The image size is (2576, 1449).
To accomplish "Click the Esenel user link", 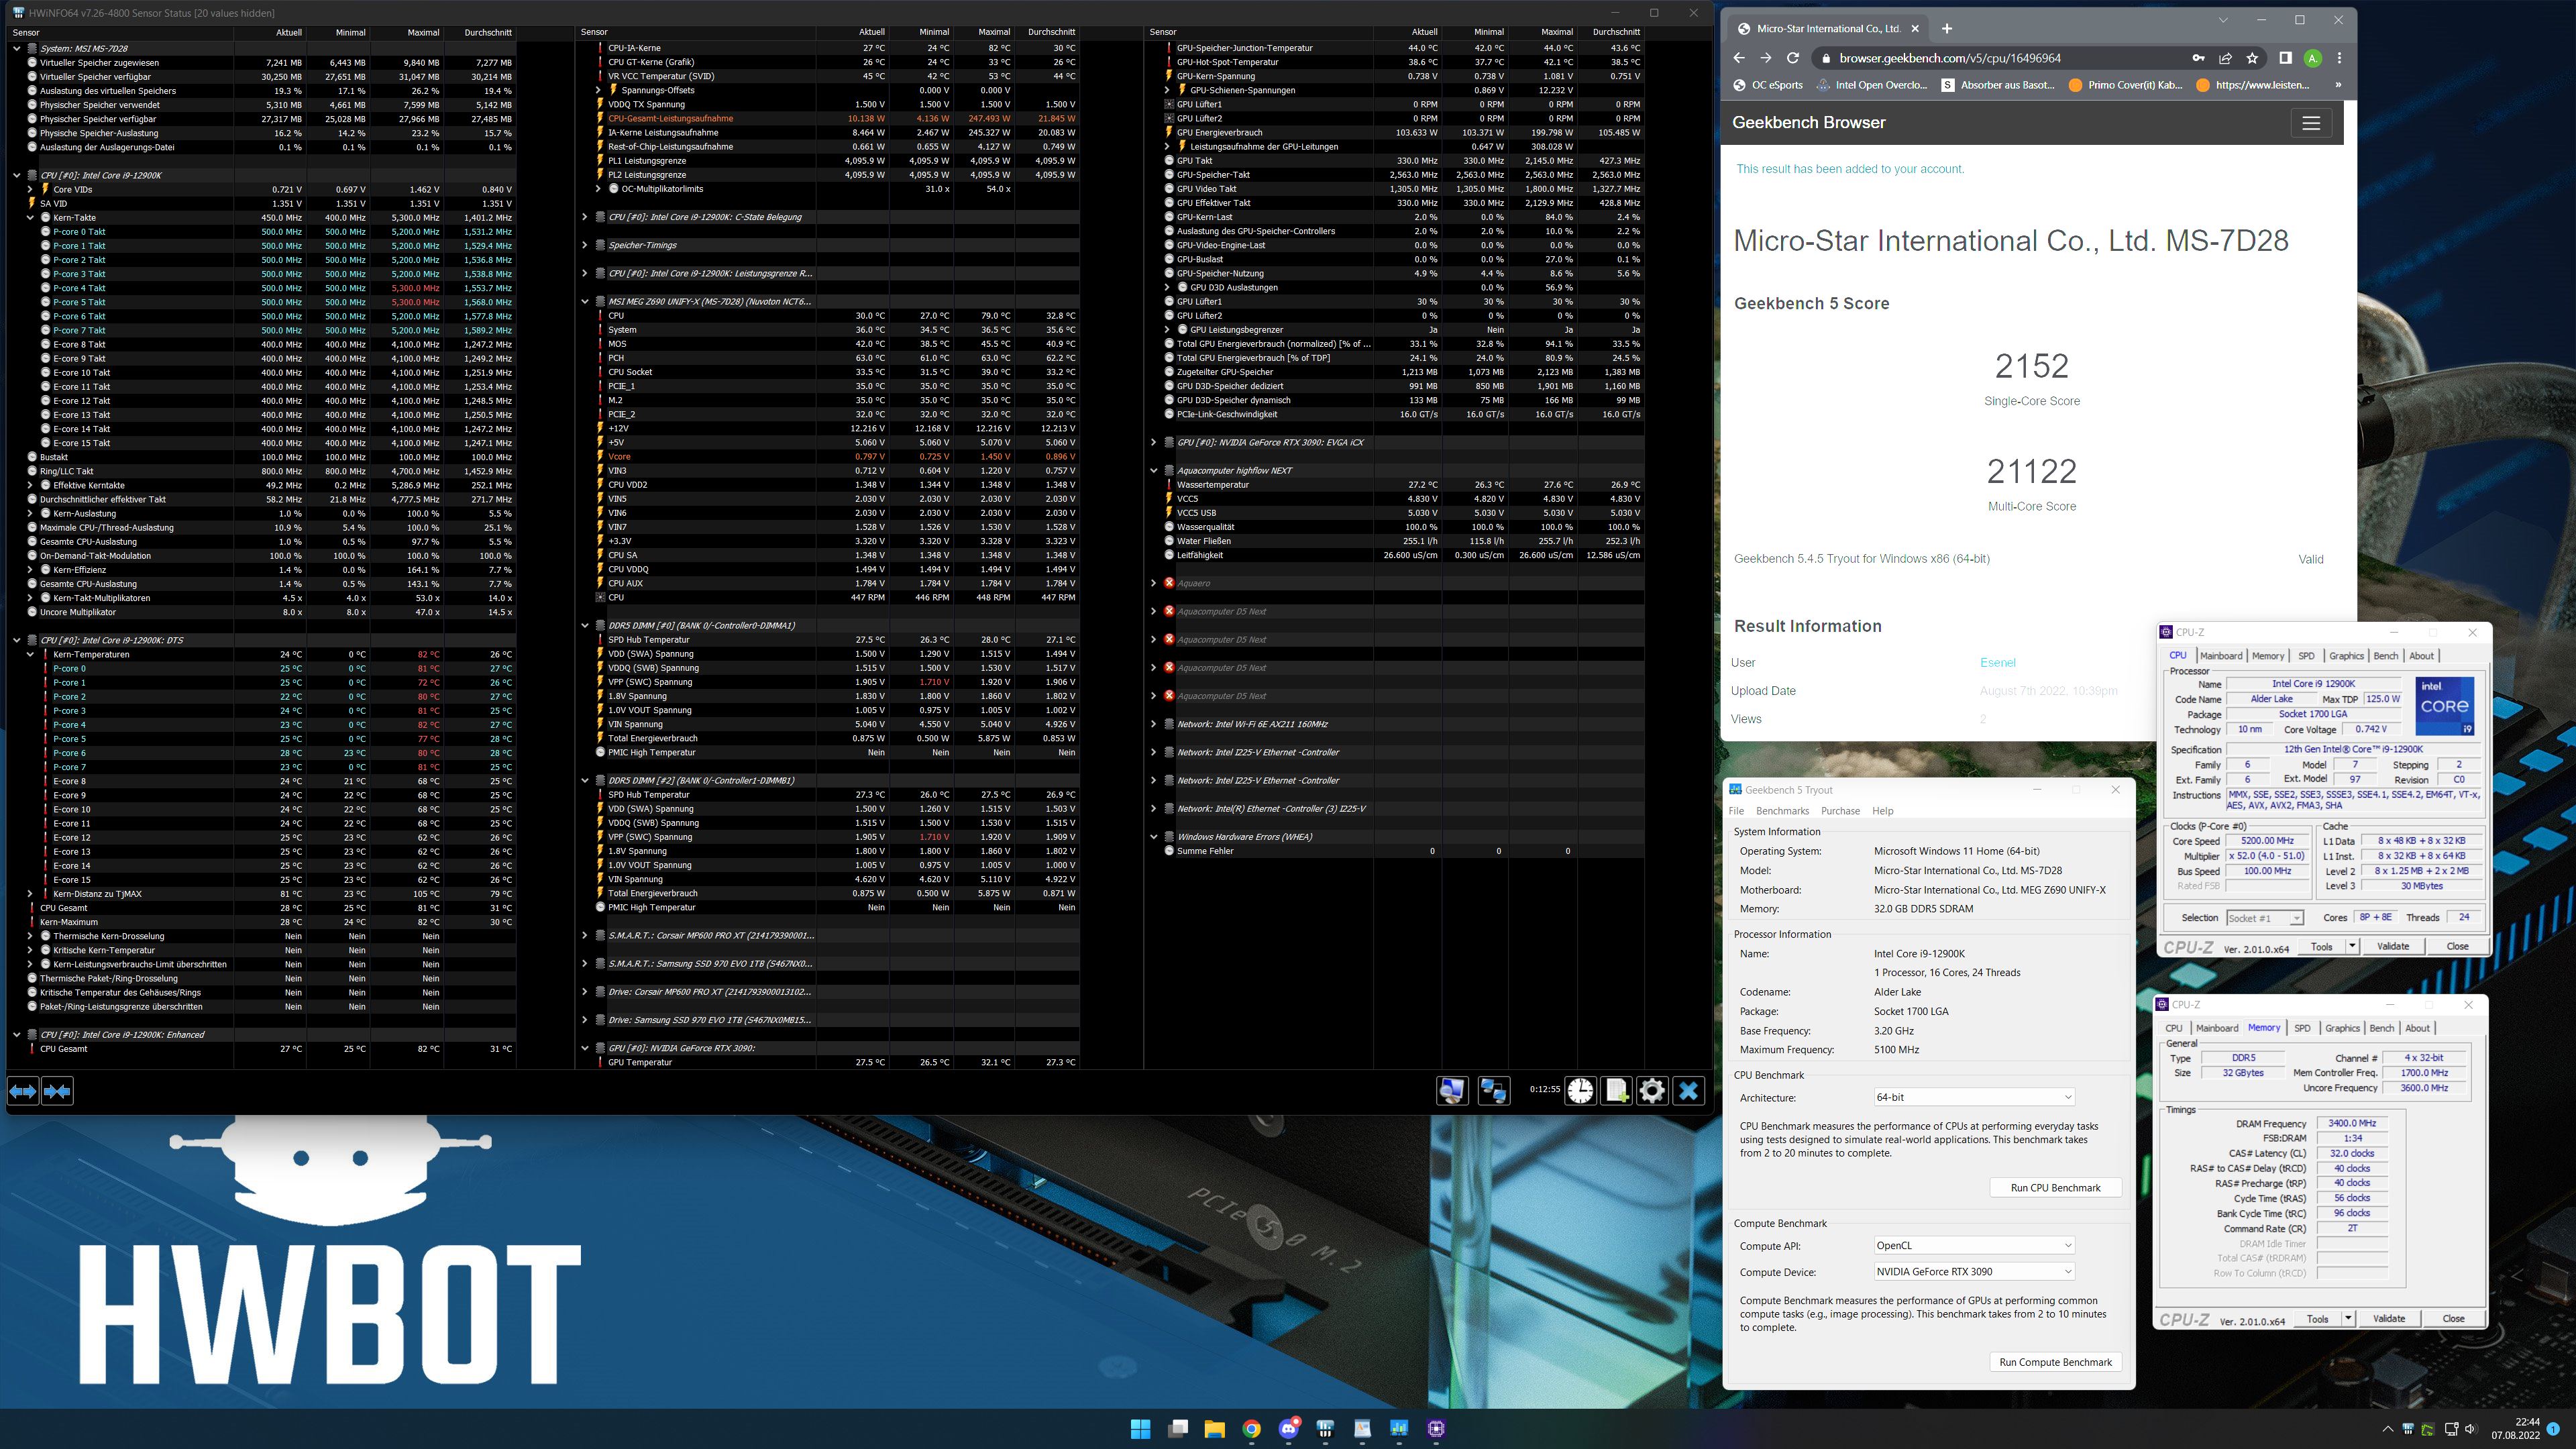I will click(1997, 662).
